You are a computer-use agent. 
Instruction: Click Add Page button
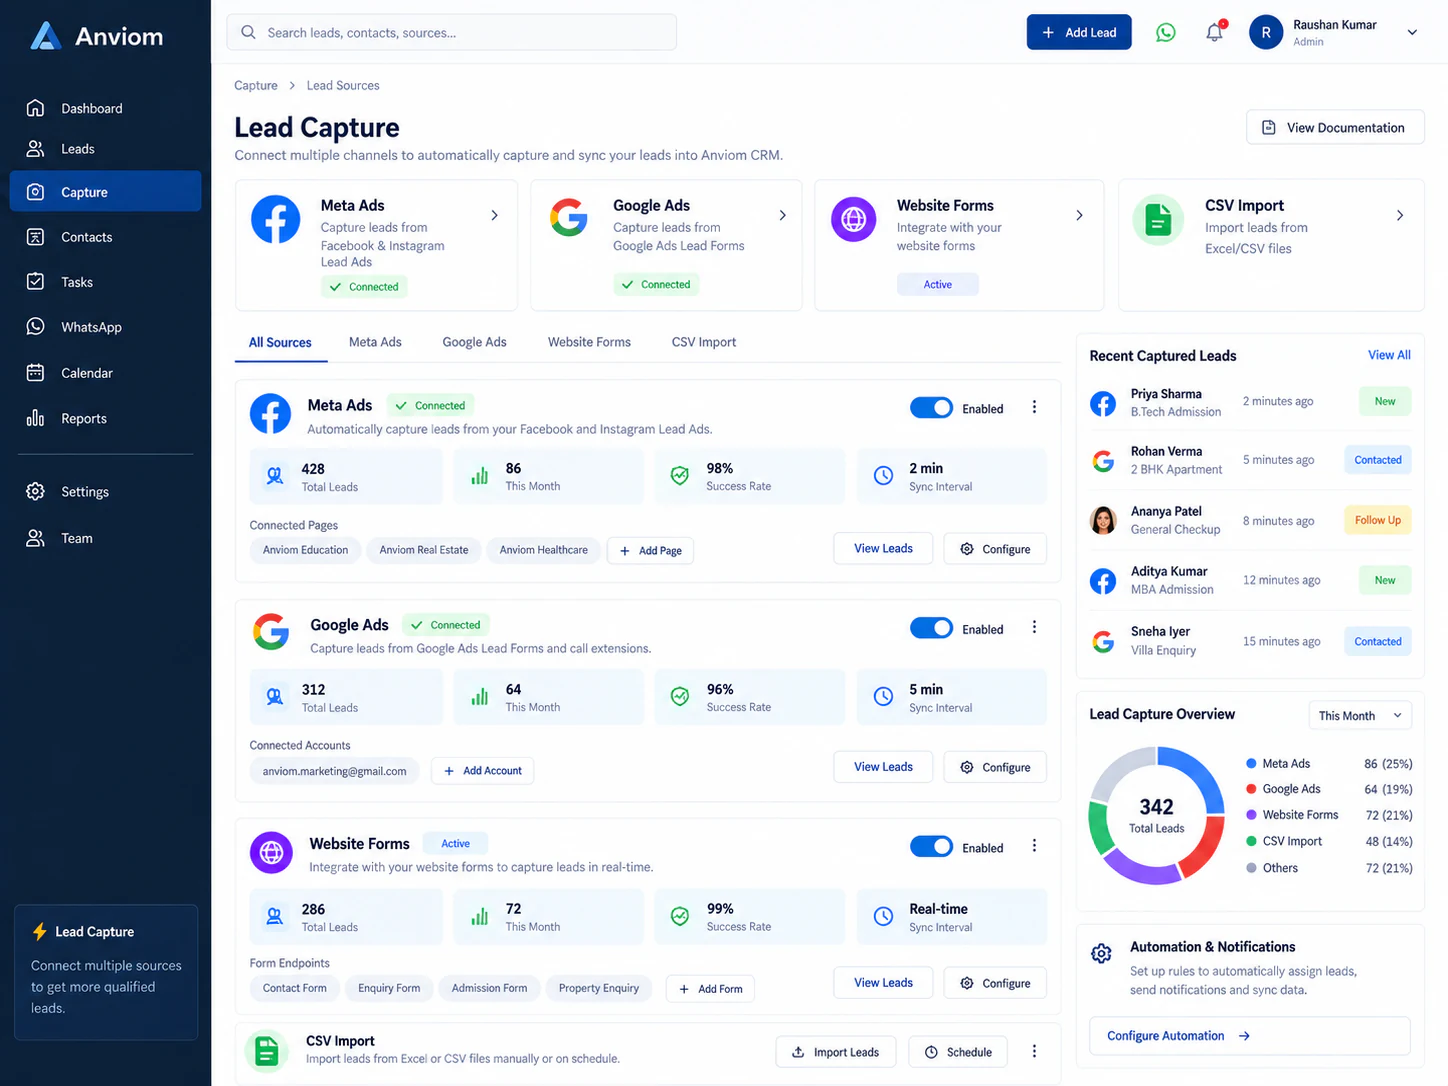(650, 551)
